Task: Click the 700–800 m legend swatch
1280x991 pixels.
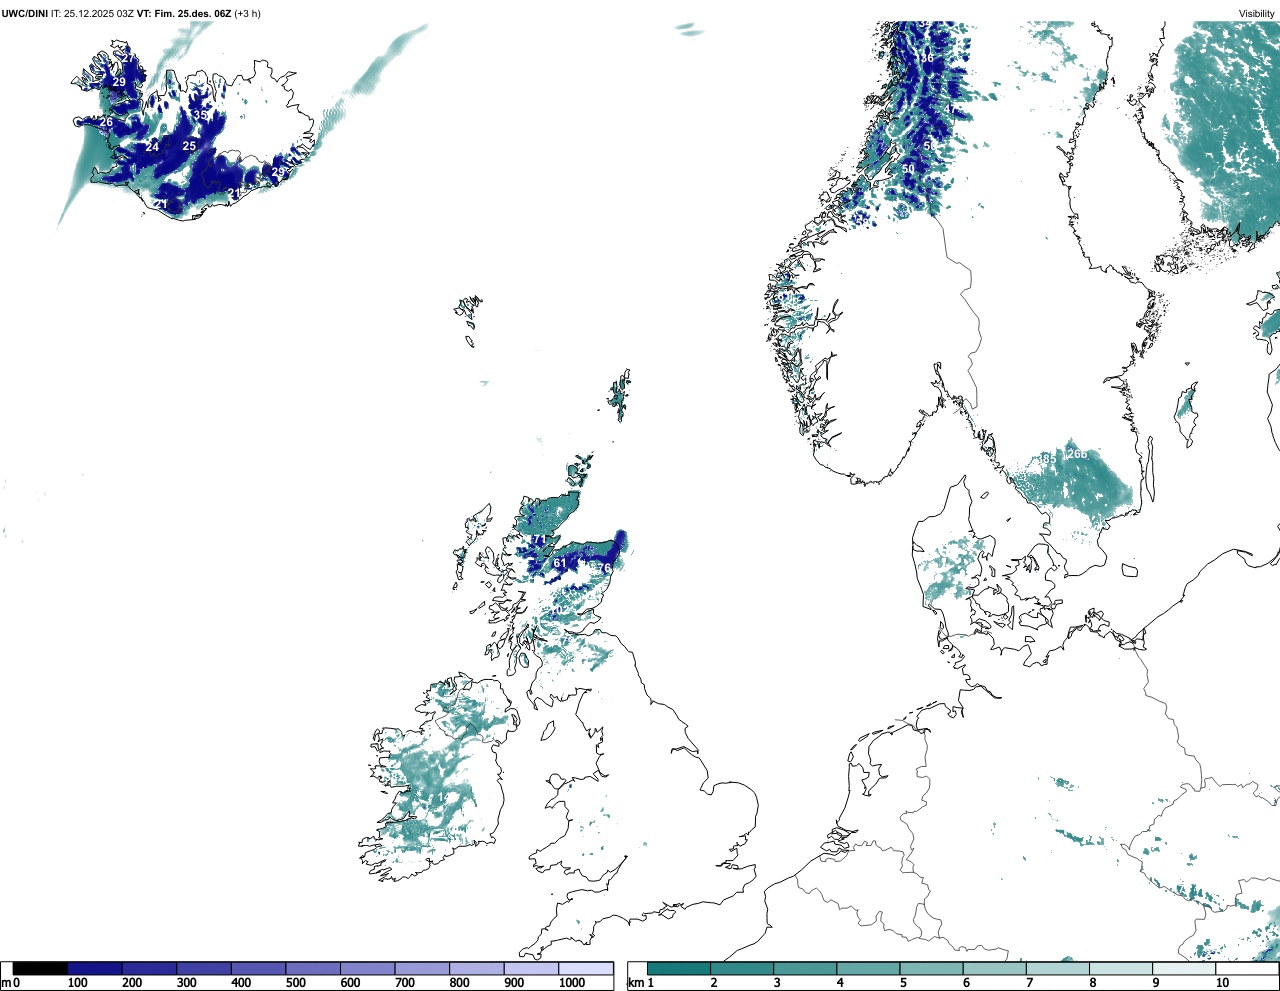Action: [422, 969]
